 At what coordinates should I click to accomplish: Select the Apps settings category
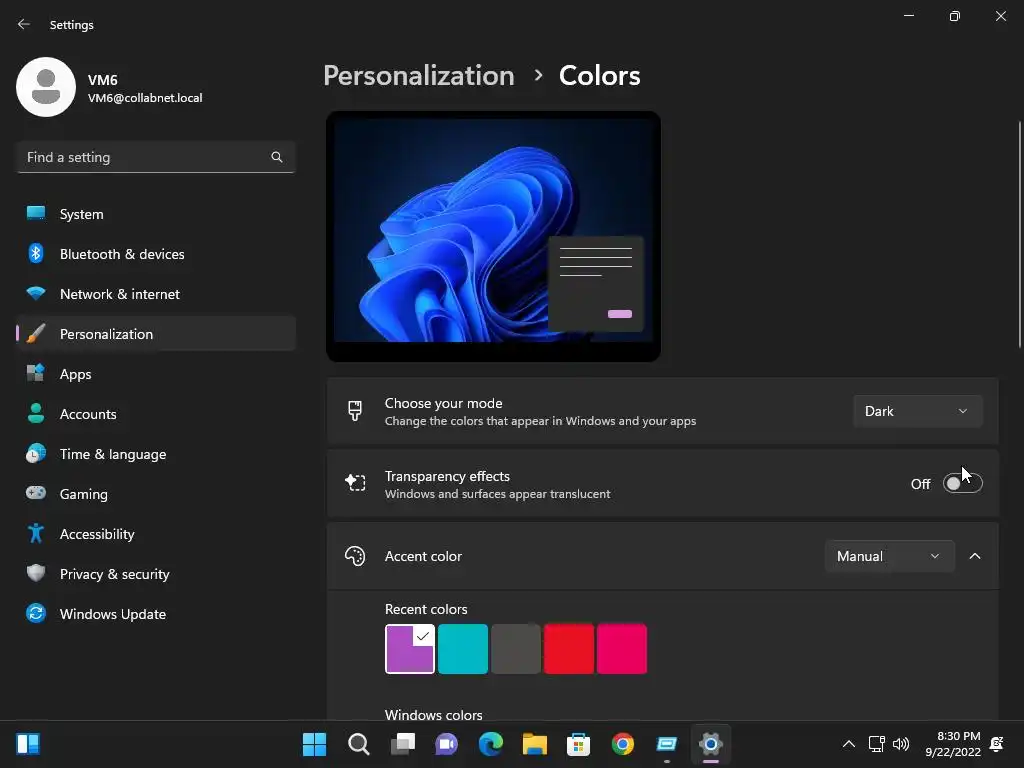[x=155, y=374]
